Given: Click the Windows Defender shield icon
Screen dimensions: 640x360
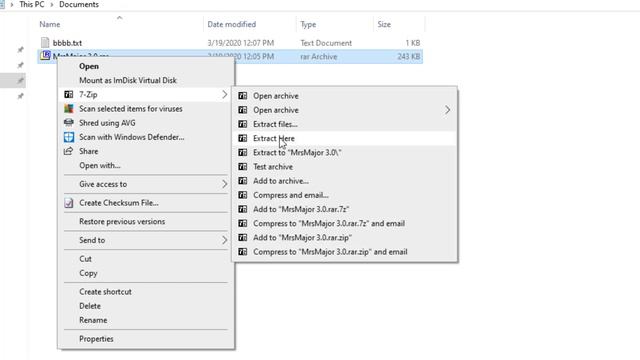Looking at the screenshot, I should (69, 137).
